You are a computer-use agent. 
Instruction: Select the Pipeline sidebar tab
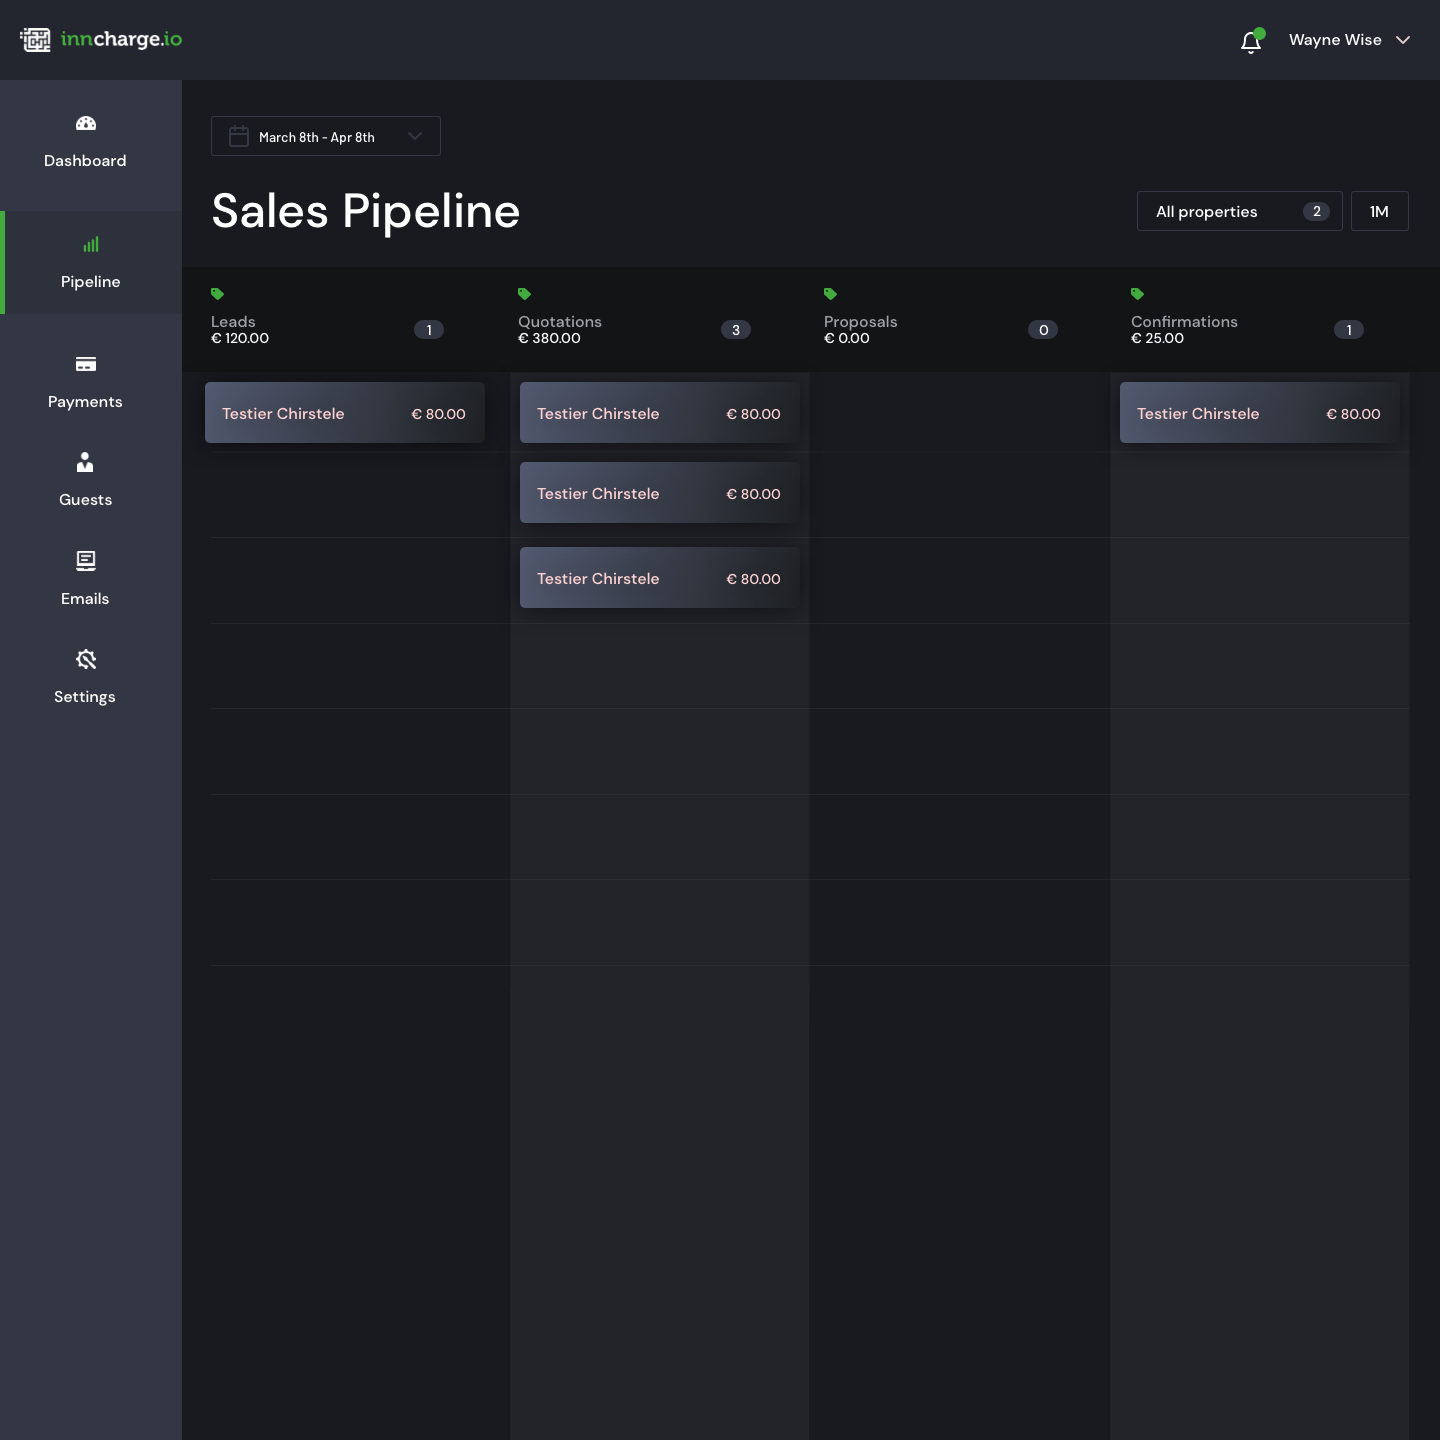(x=91, y=263)
